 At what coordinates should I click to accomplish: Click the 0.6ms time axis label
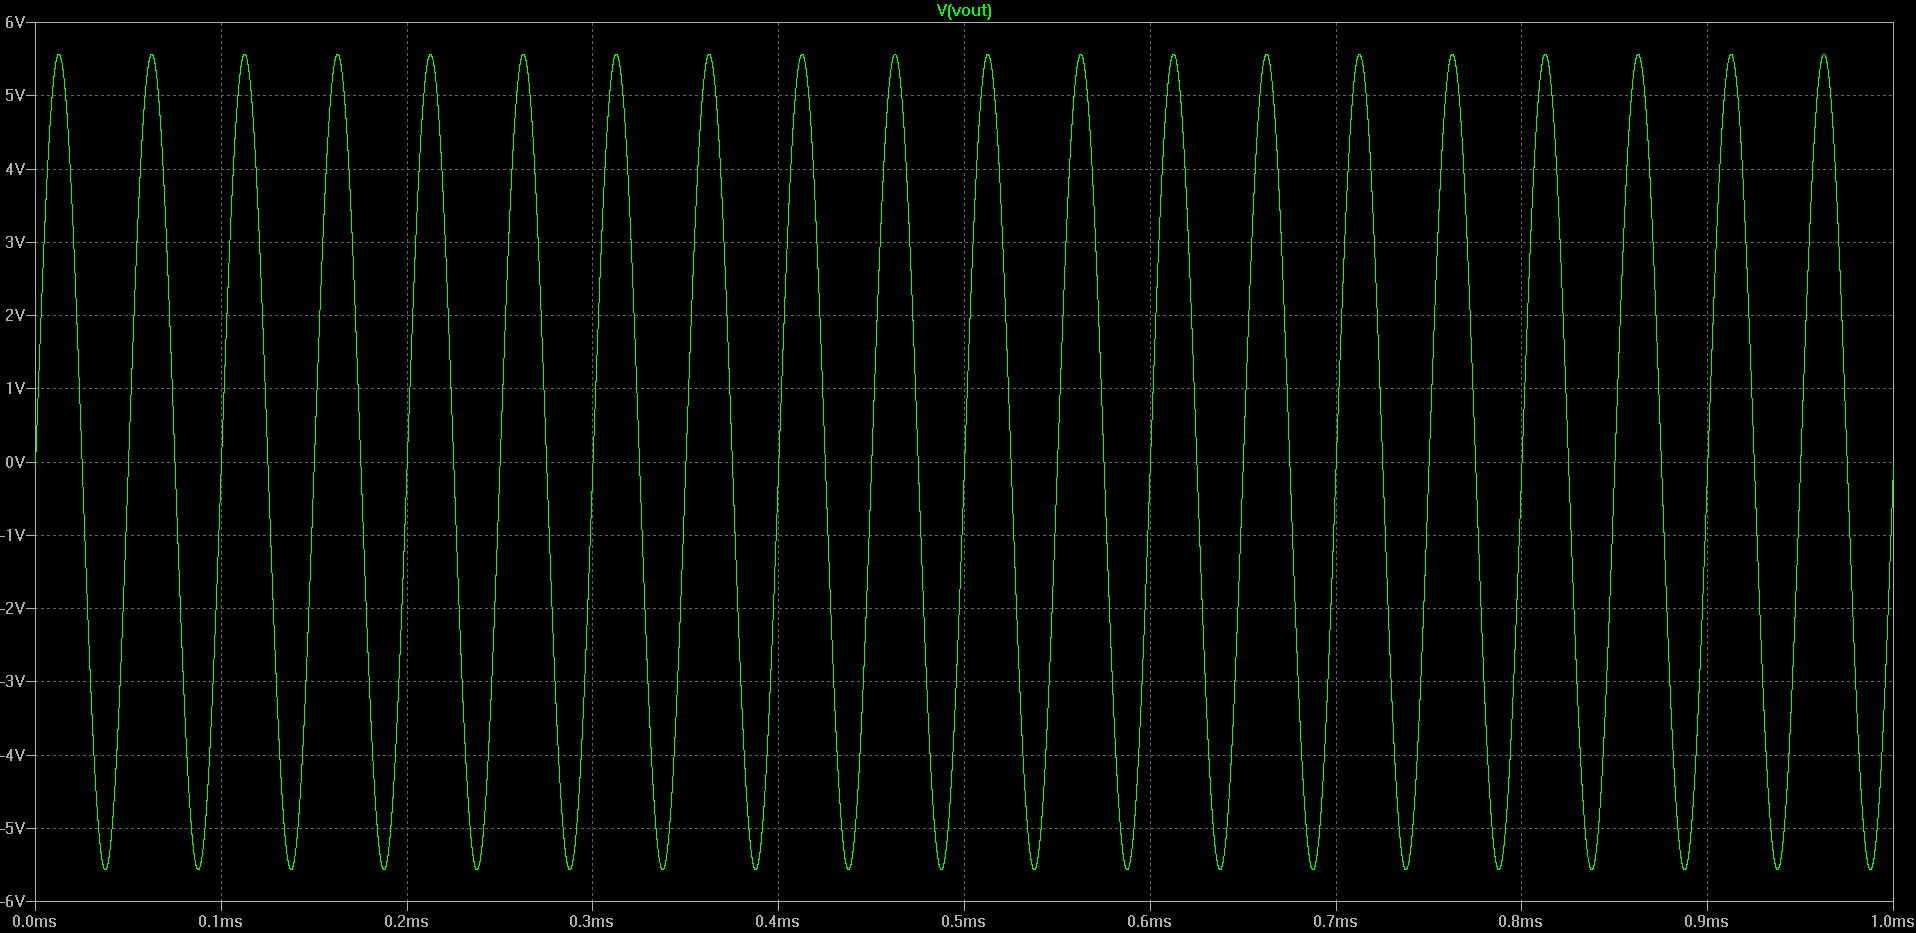click(x=1149, y=921)
